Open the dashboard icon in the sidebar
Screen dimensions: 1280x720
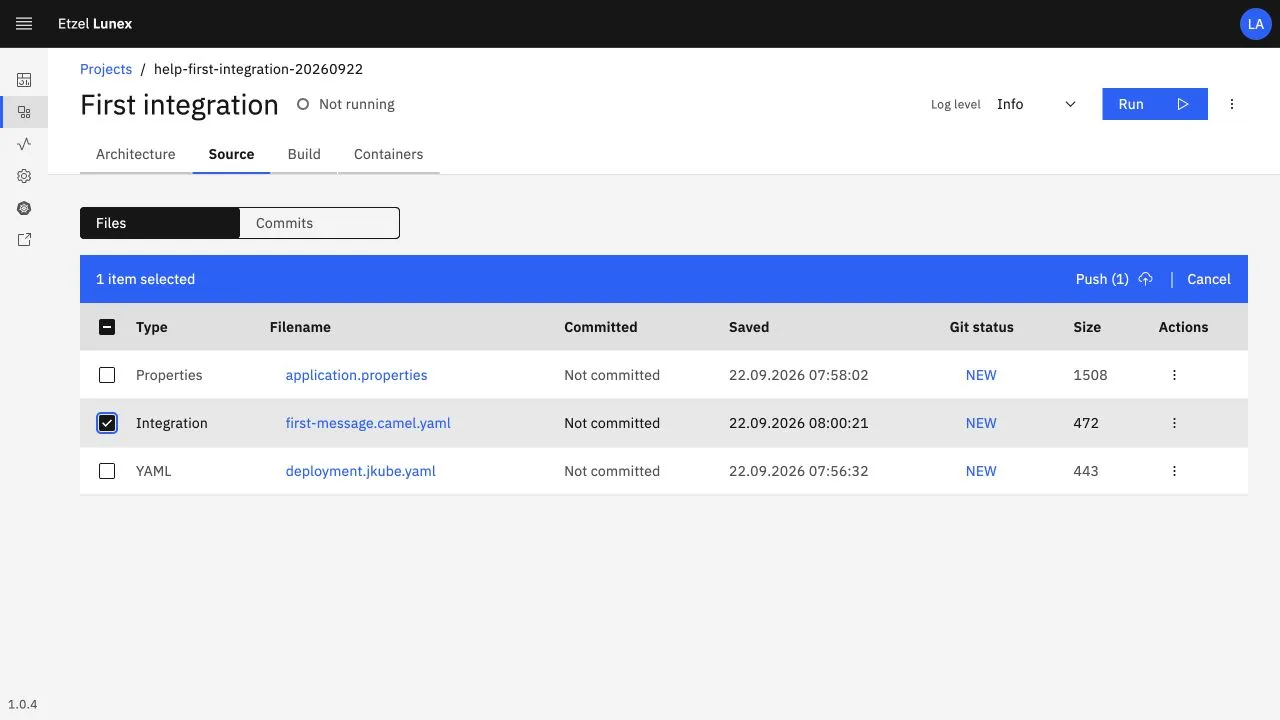click(24, 80)
